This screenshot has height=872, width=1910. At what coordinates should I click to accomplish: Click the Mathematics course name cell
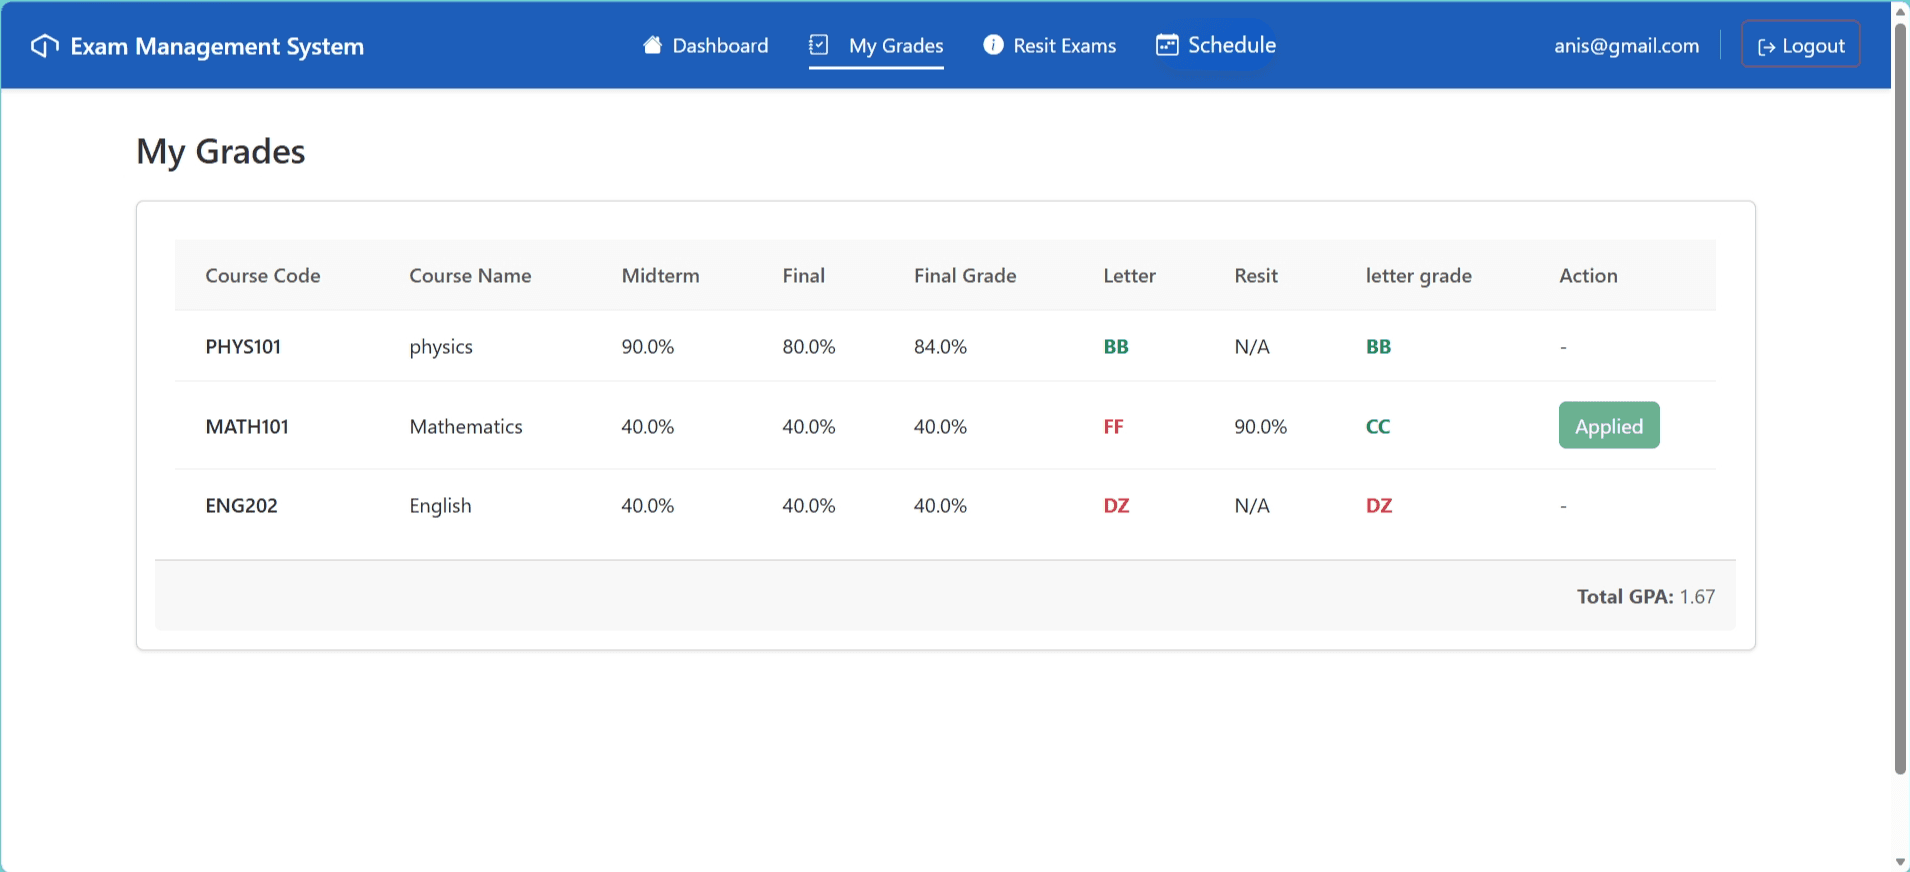(466, 426)
